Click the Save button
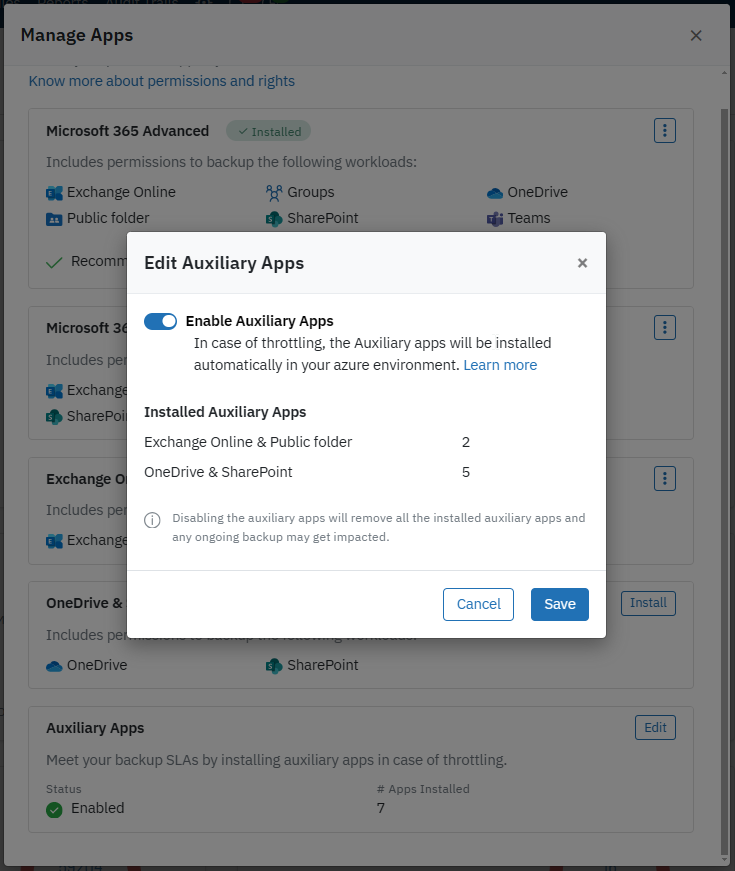The height and width of the screenshot is (871, 735). click(x=559, y=604)
